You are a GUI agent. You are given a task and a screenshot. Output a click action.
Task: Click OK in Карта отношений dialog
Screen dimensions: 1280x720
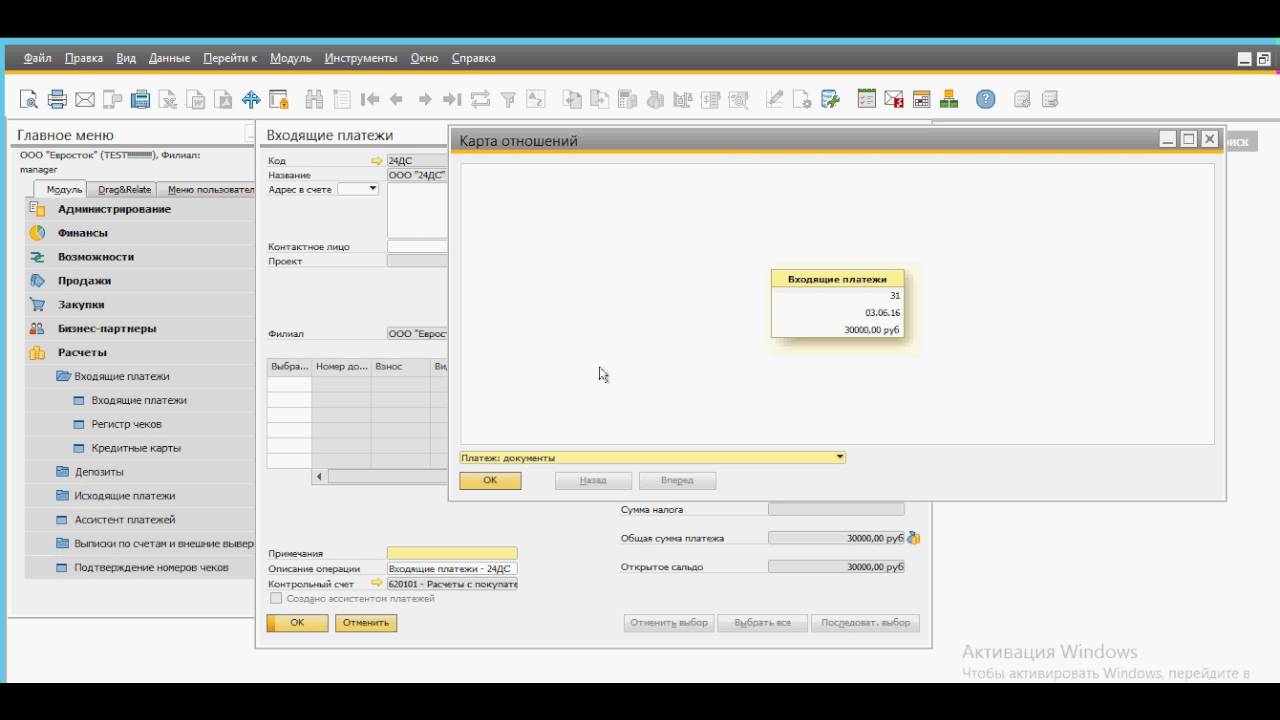(490, 480)
